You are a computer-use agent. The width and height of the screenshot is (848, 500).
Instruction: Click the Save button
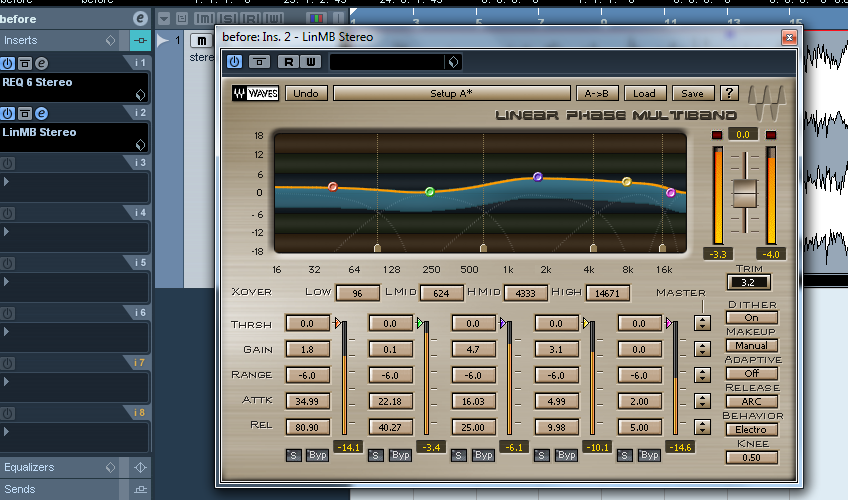pos(692,94)
